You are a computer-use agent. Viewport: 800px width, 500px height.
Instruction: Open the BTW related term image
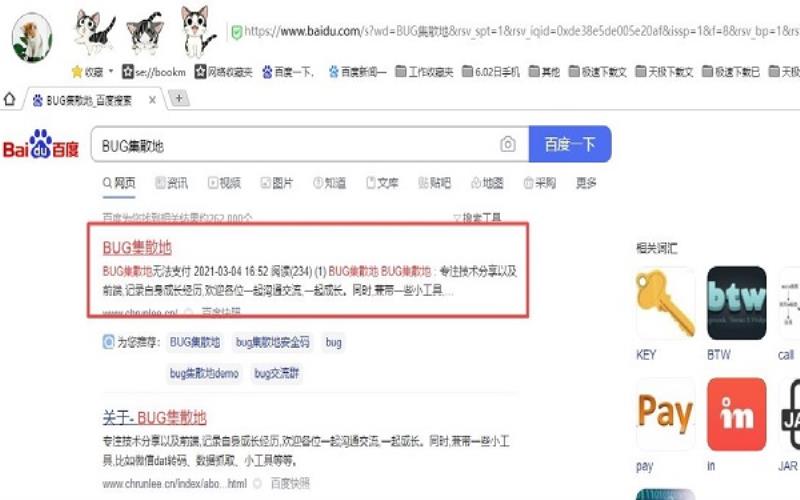[736, 303]
